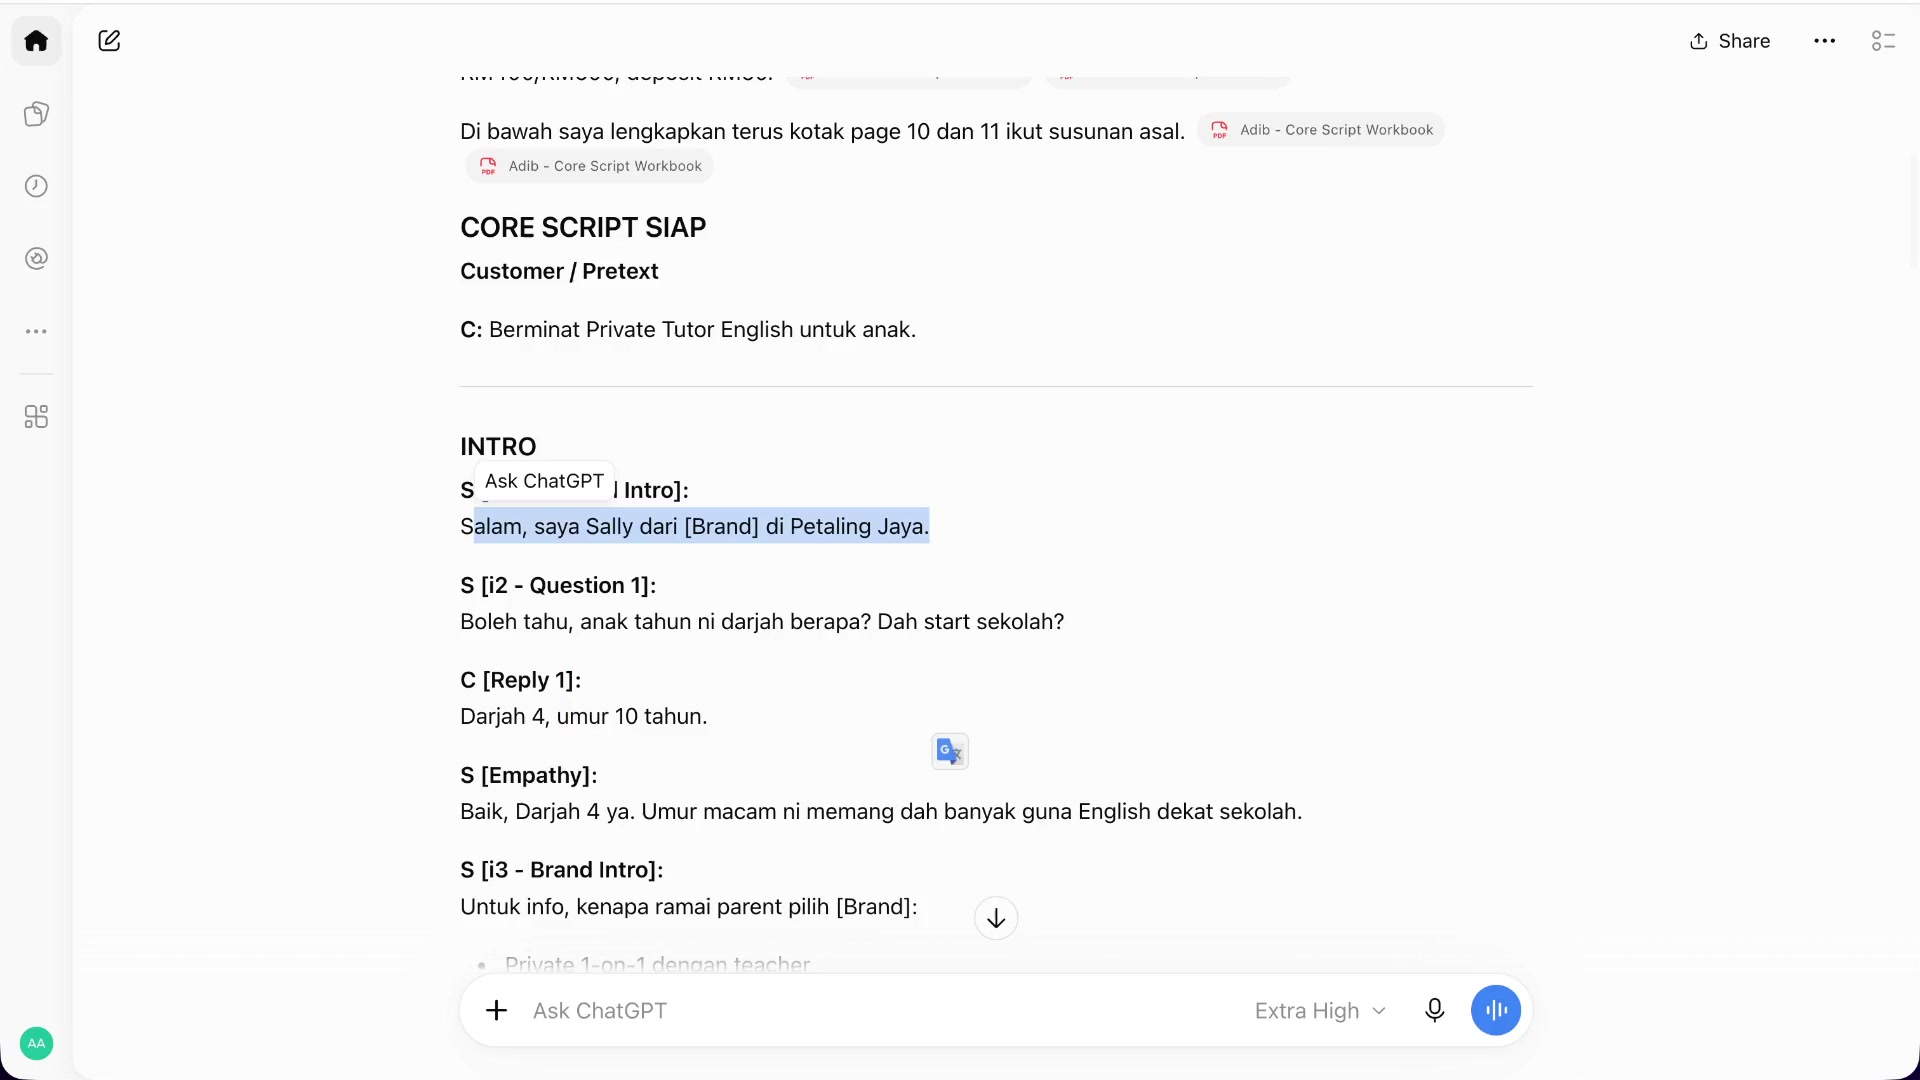
Task: Click Ask ChatGPT popup over selected text
Action: [544, 481]
